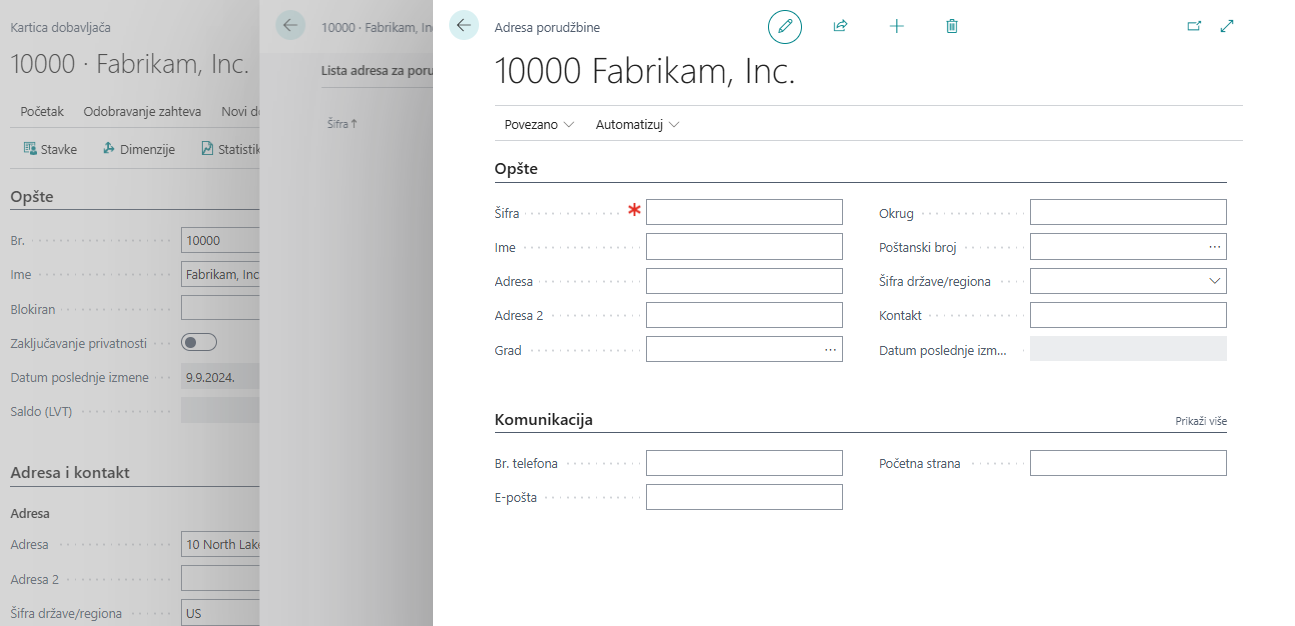Click Prikaži više link

coord(1200,422)
